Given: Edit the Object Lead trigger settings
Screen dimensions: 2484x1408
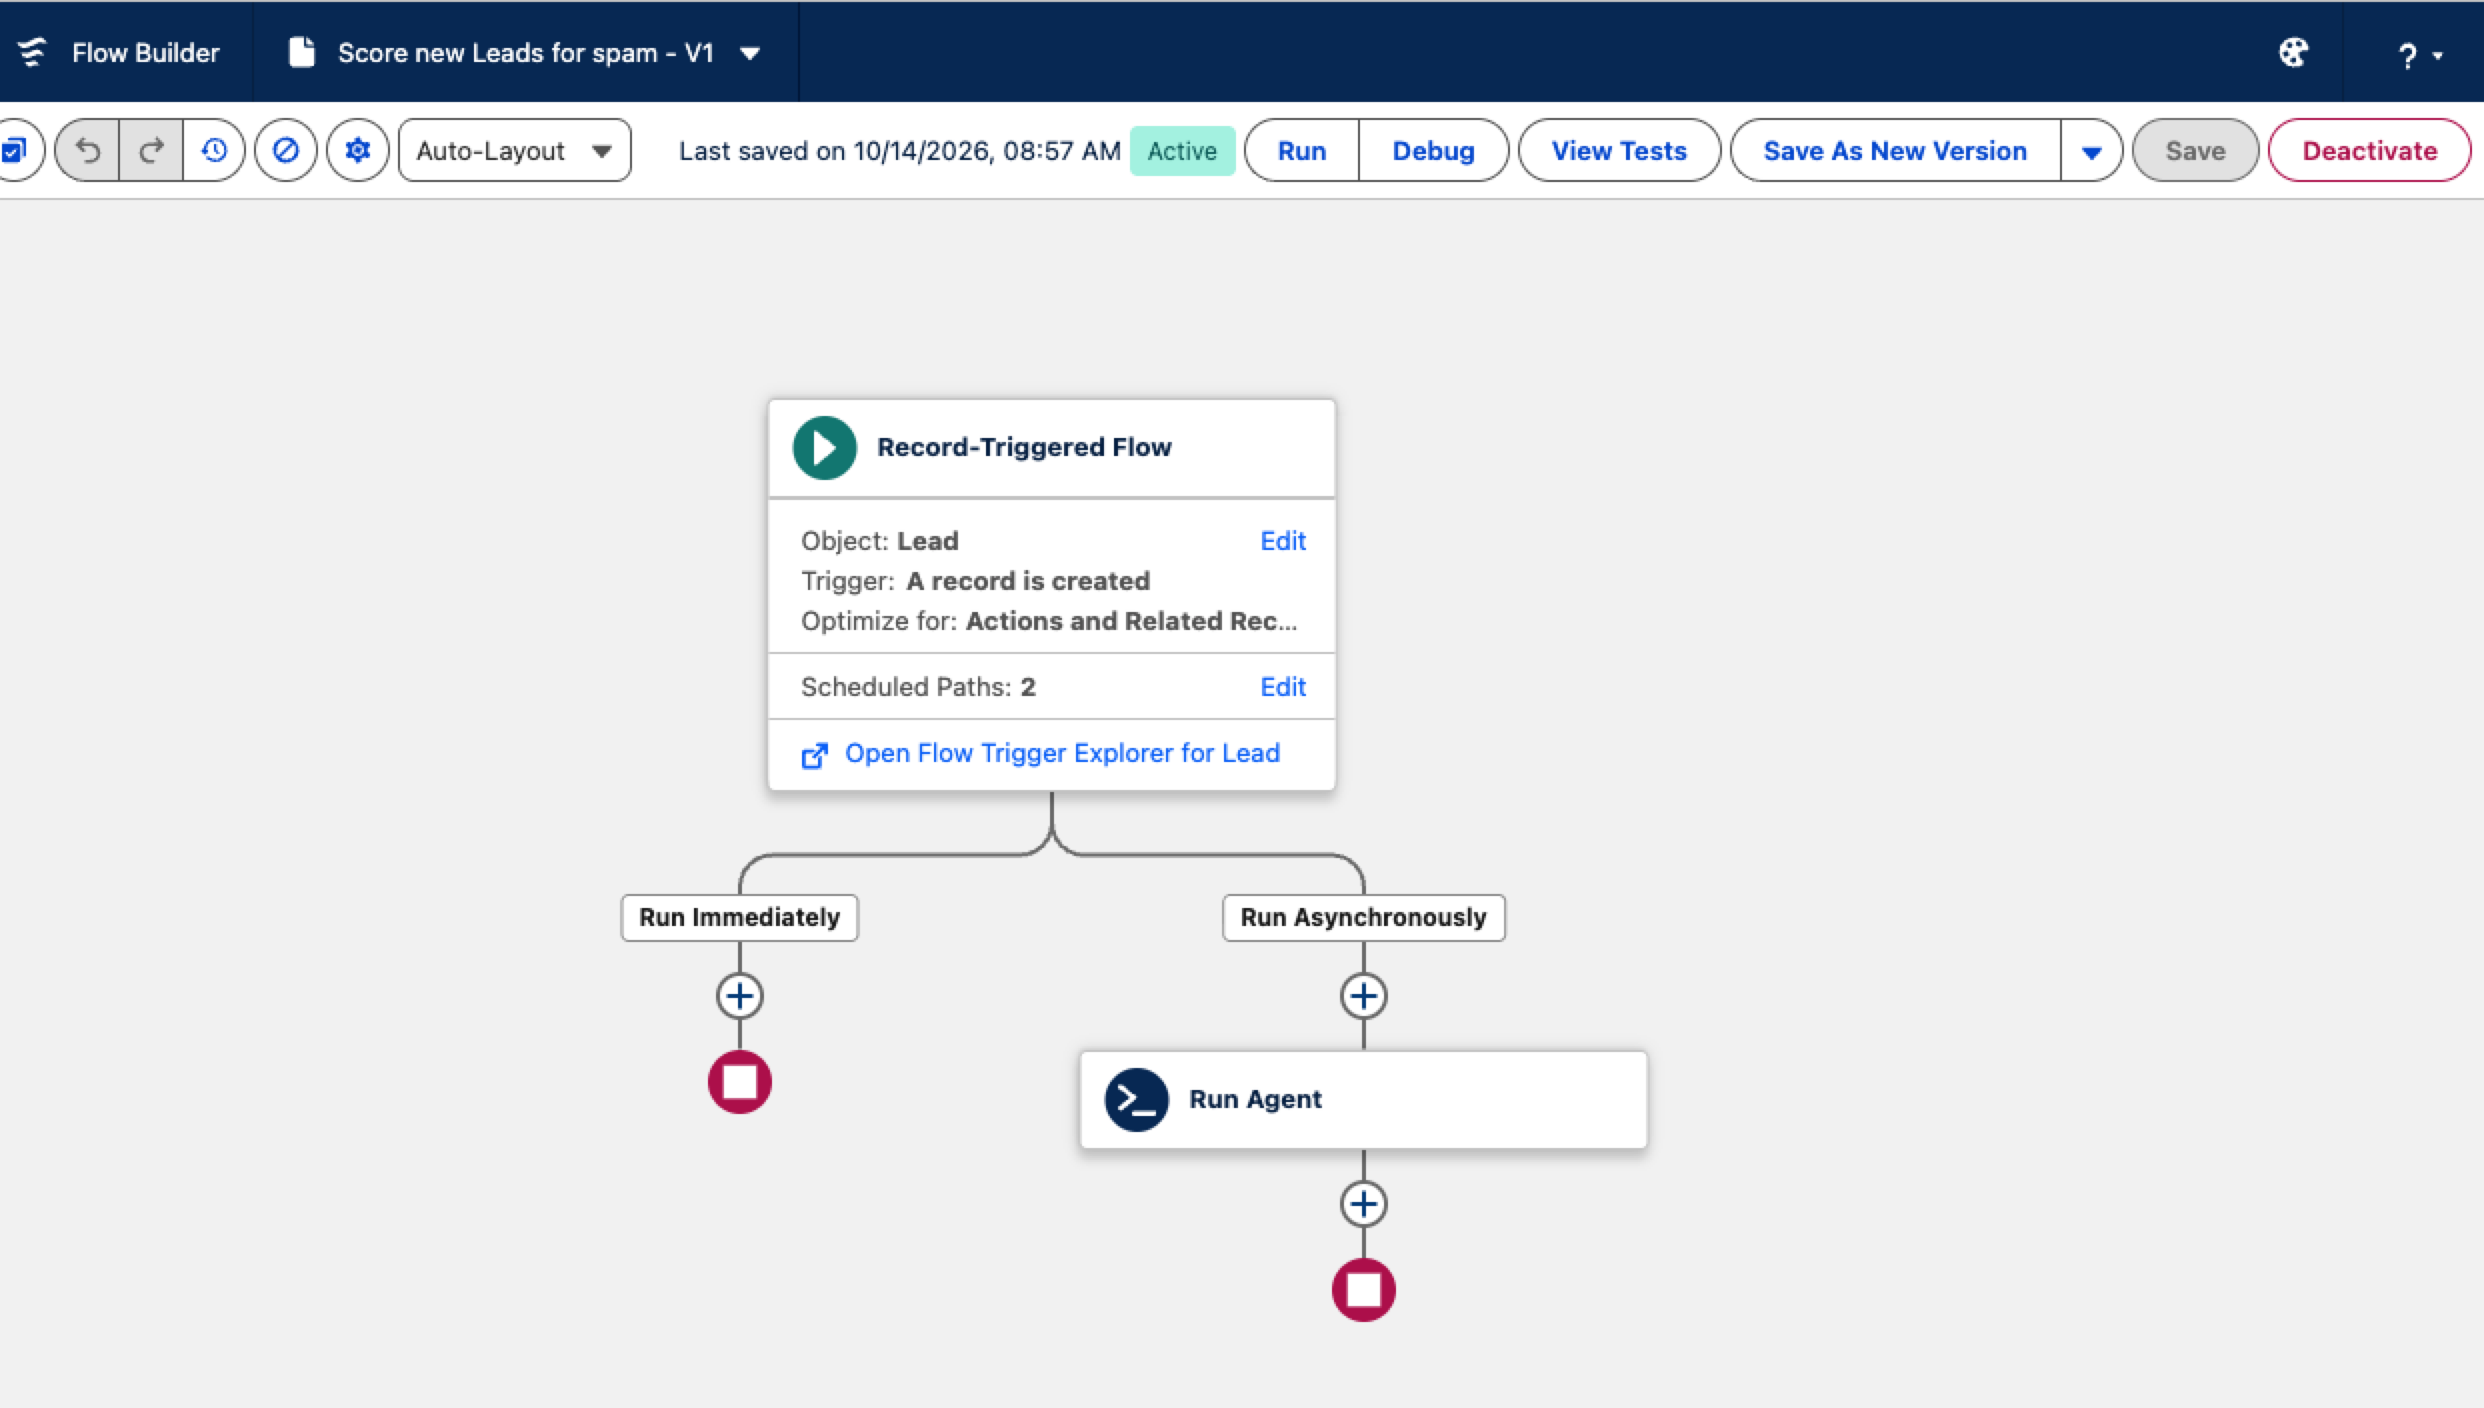Looking at the screenshot, I should click(x=1282, y=541).
